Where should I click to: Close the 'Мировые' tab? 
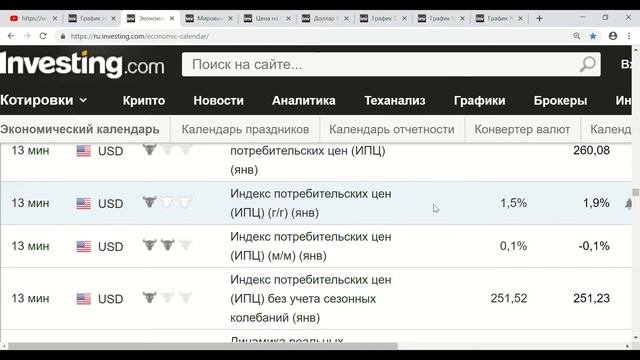pos(230,18)
